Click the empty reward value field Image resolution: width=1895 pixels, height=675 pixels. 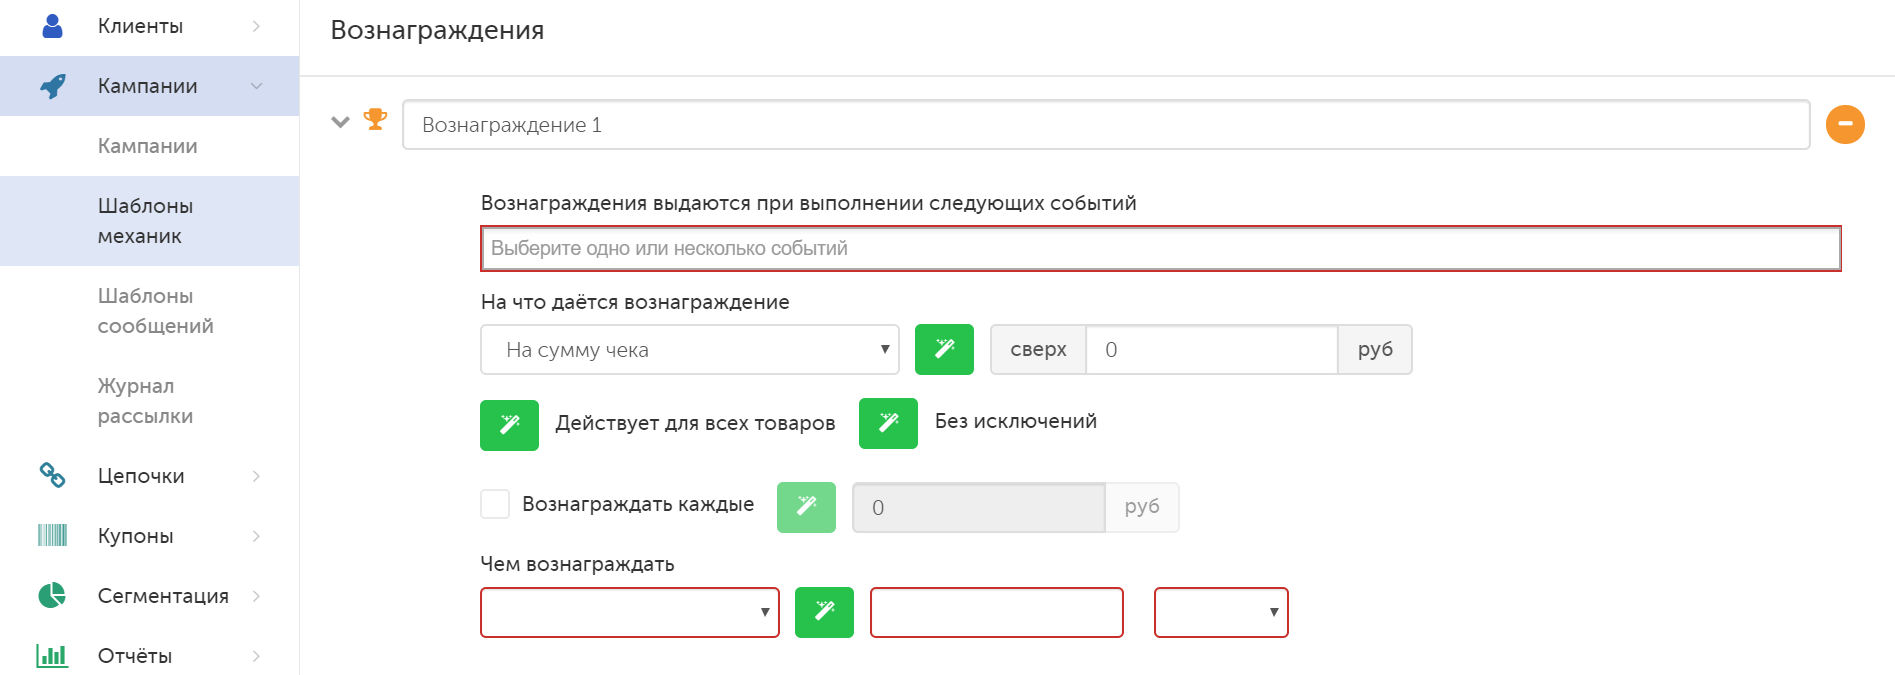(997, 612)
